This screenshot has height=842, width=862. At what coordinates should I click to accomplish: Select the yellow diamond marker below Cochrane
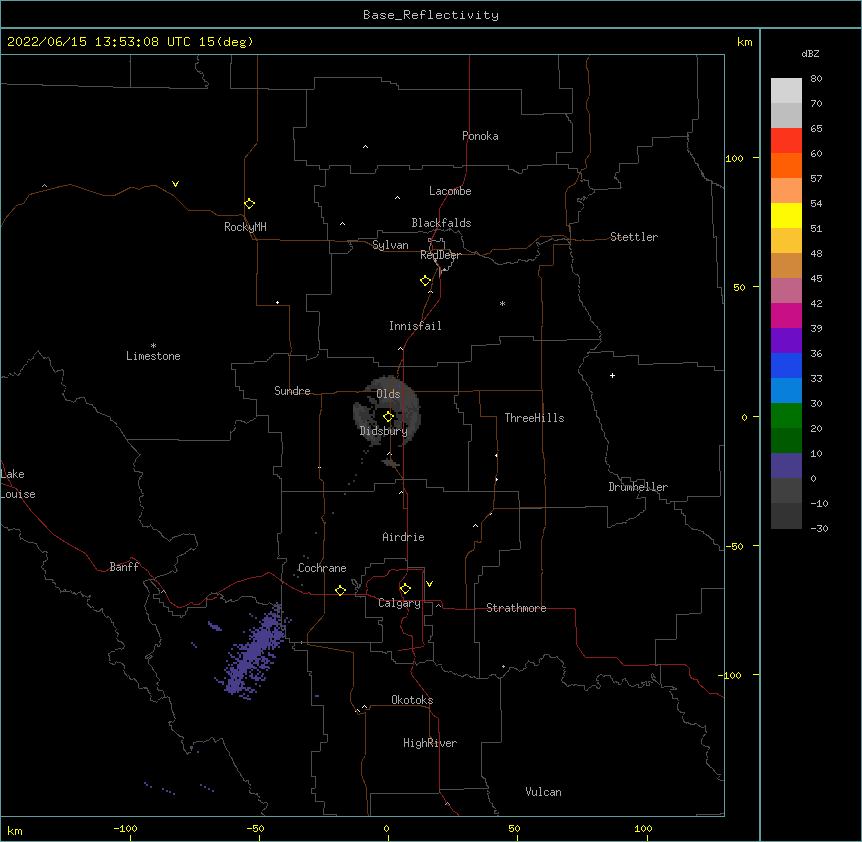pyautogui.click(x=340, y=590)
